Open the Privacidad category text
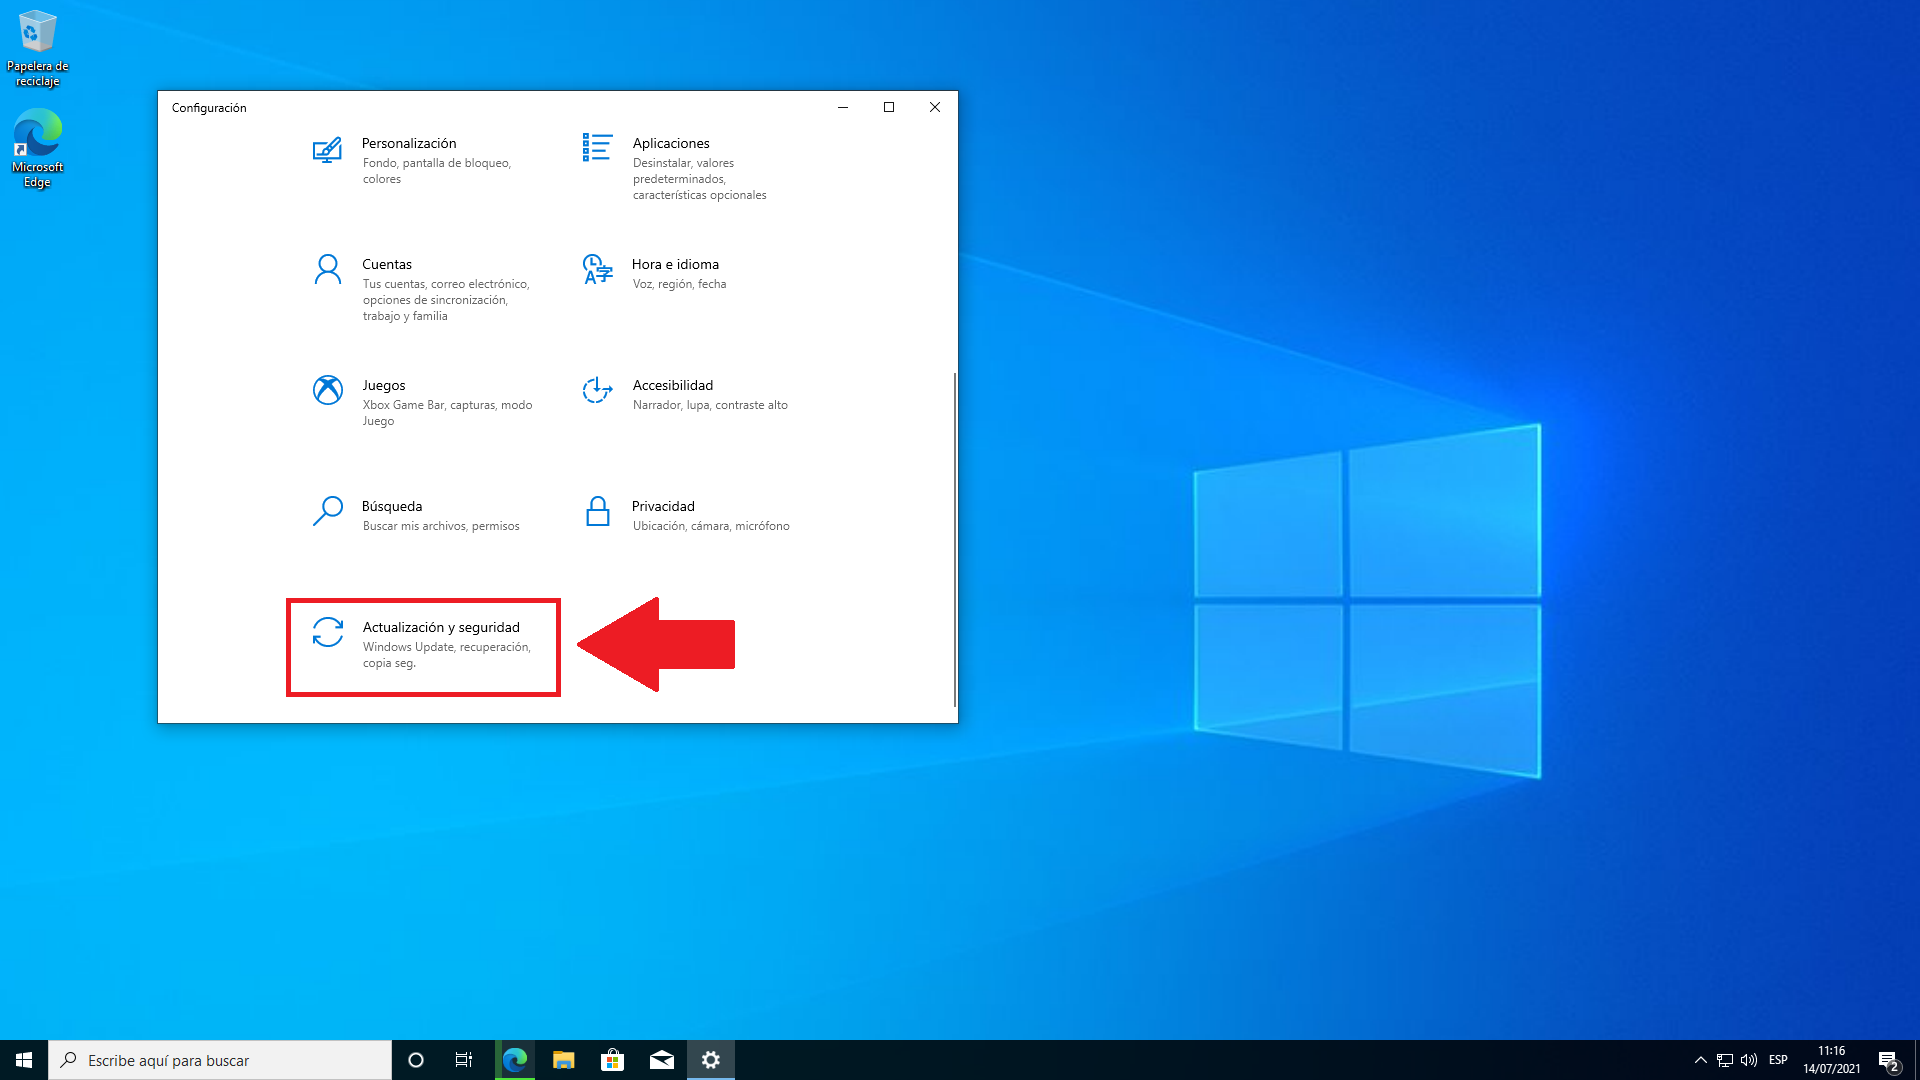Viewport: 1920px width, 1080px height. coord(663,506)
